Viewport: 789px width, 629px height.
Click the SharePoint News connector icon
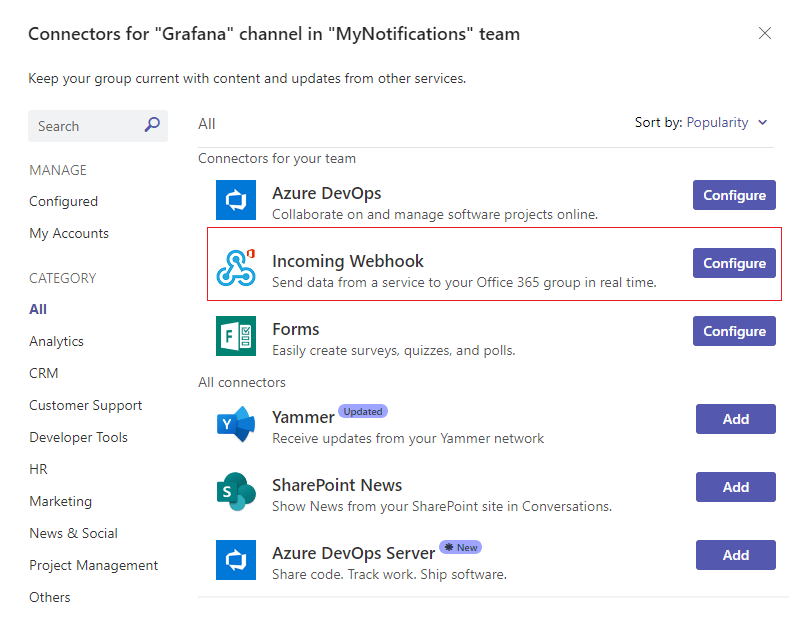(x=235, y=492)
